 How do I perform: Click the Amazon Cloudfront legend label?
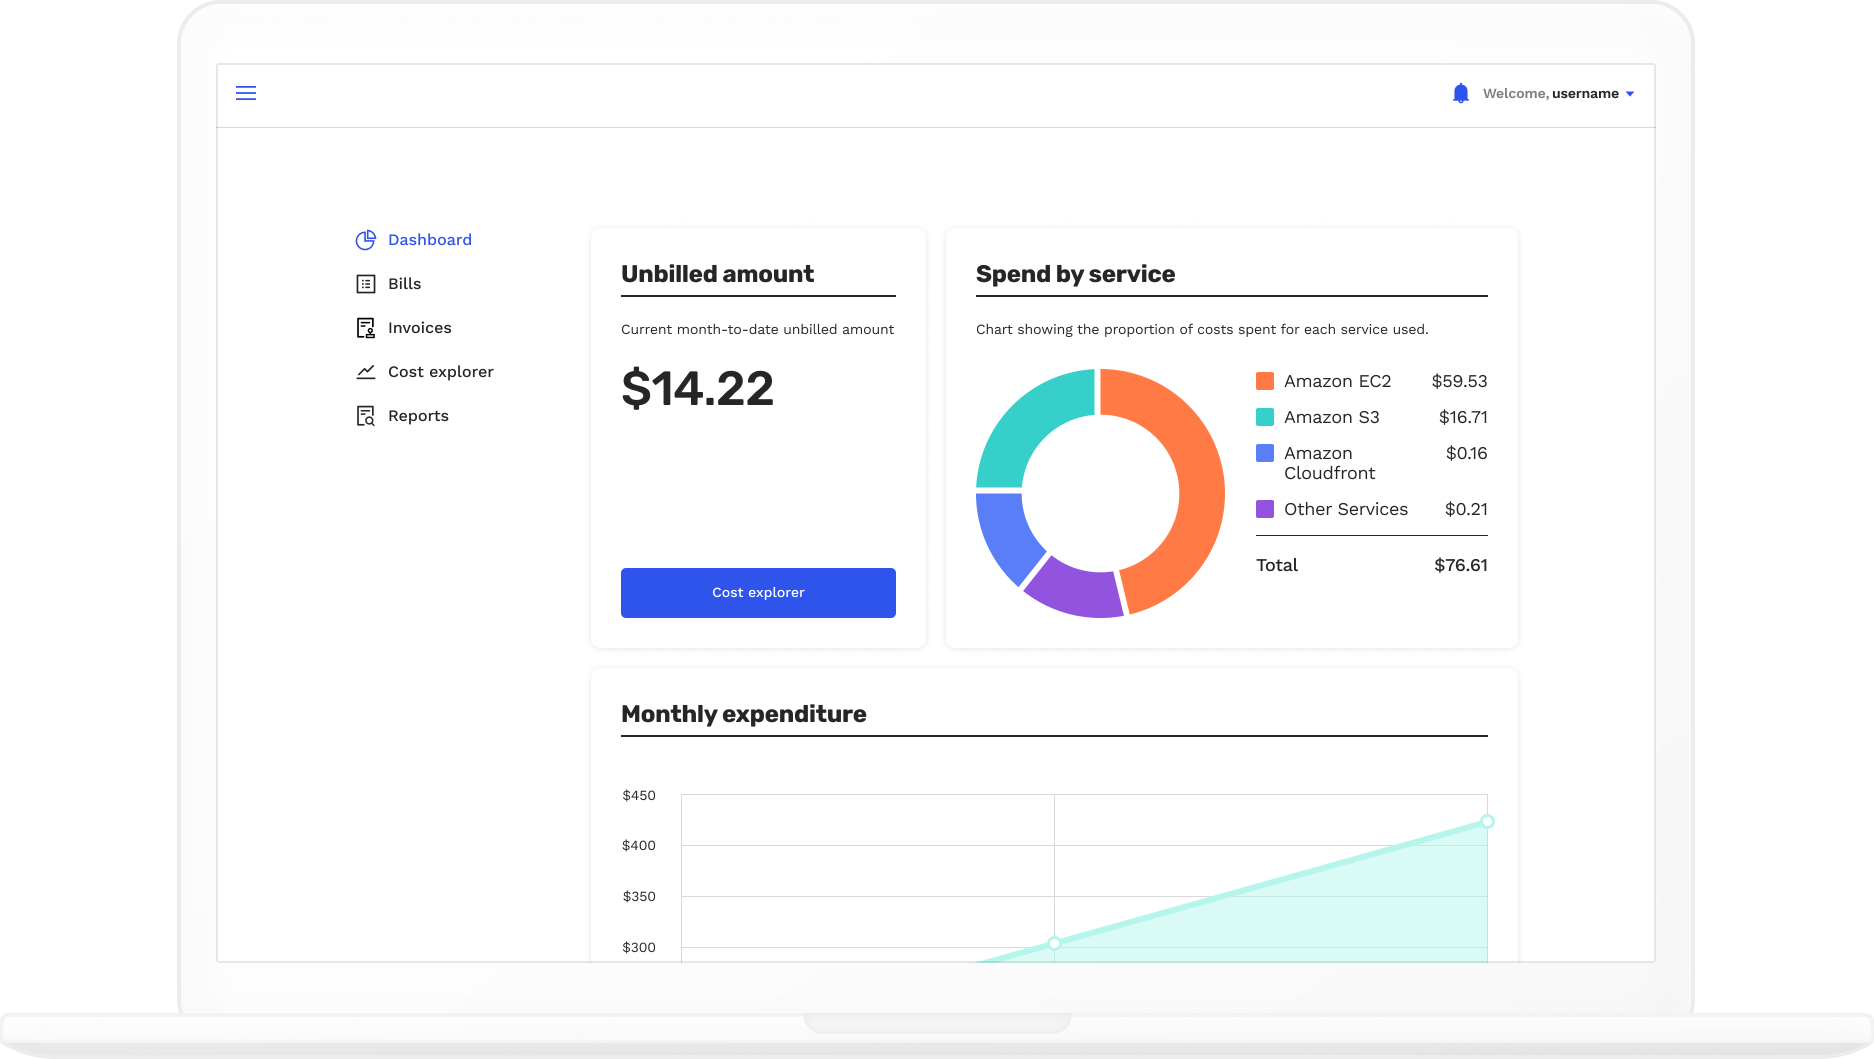1330,463
